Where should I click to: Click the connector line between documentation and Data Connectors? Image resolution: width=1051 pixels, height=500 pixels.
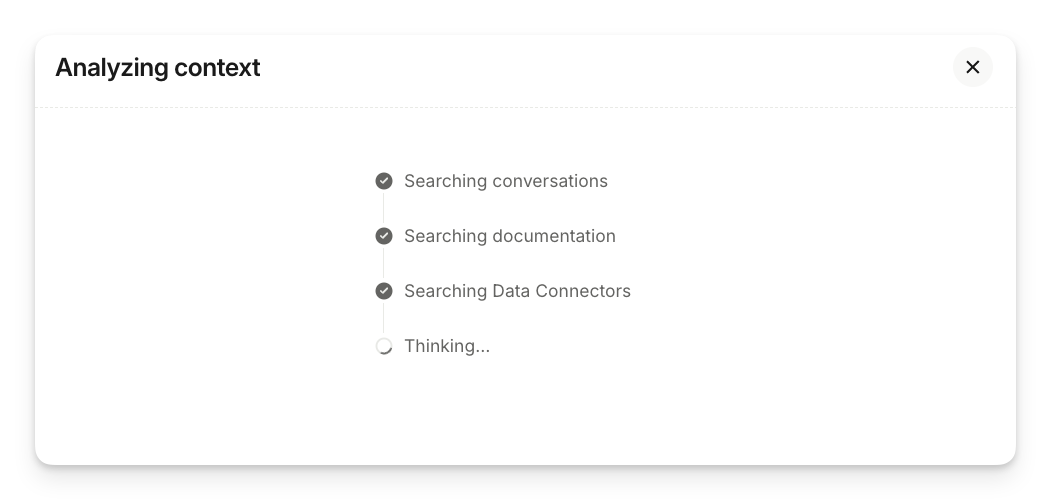tap(384, 263)
